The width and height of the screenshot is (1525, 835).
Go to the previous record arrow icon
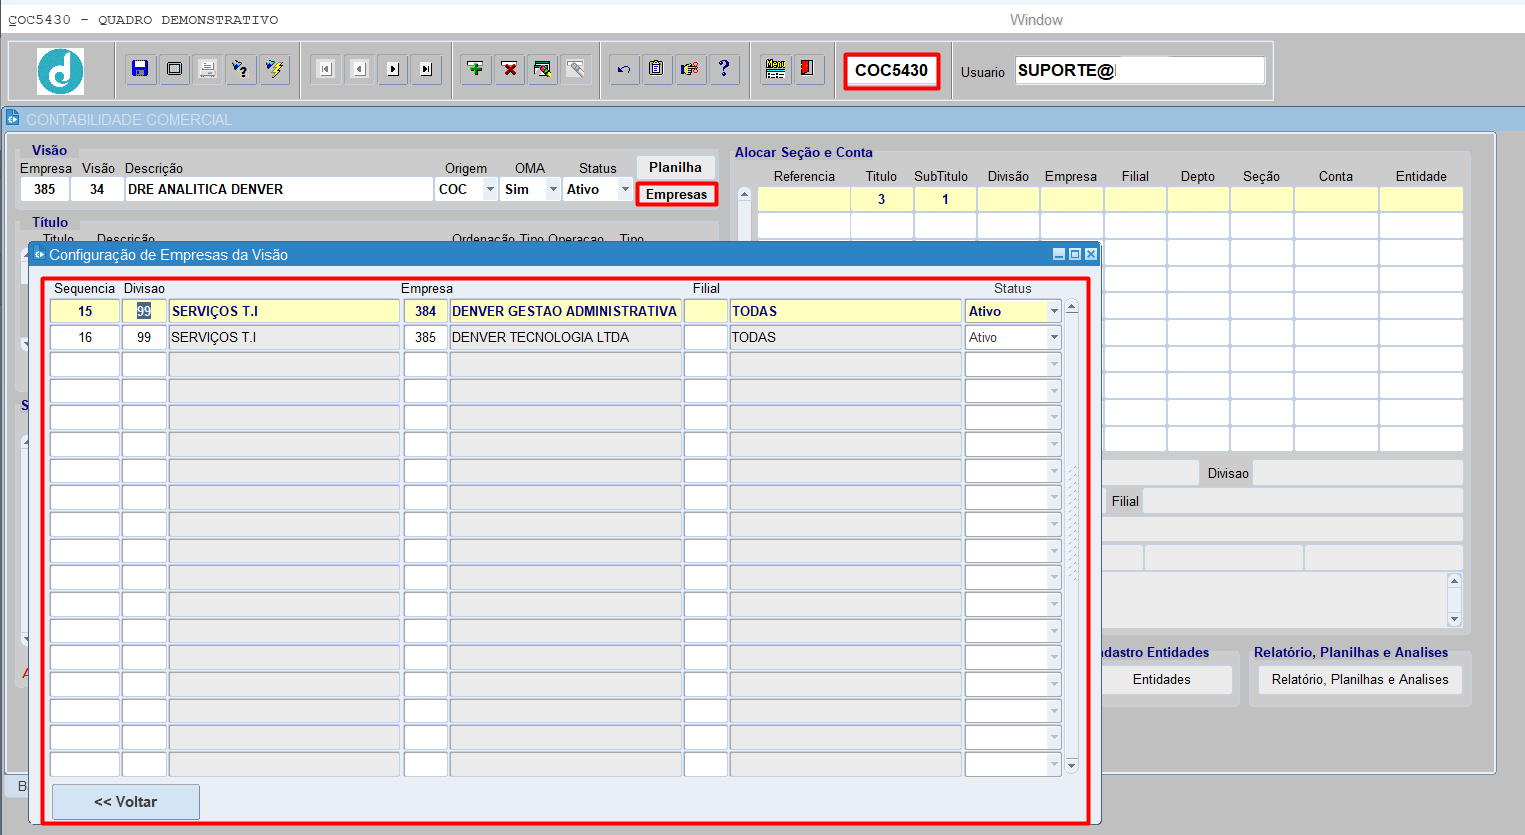click(359, 69)
